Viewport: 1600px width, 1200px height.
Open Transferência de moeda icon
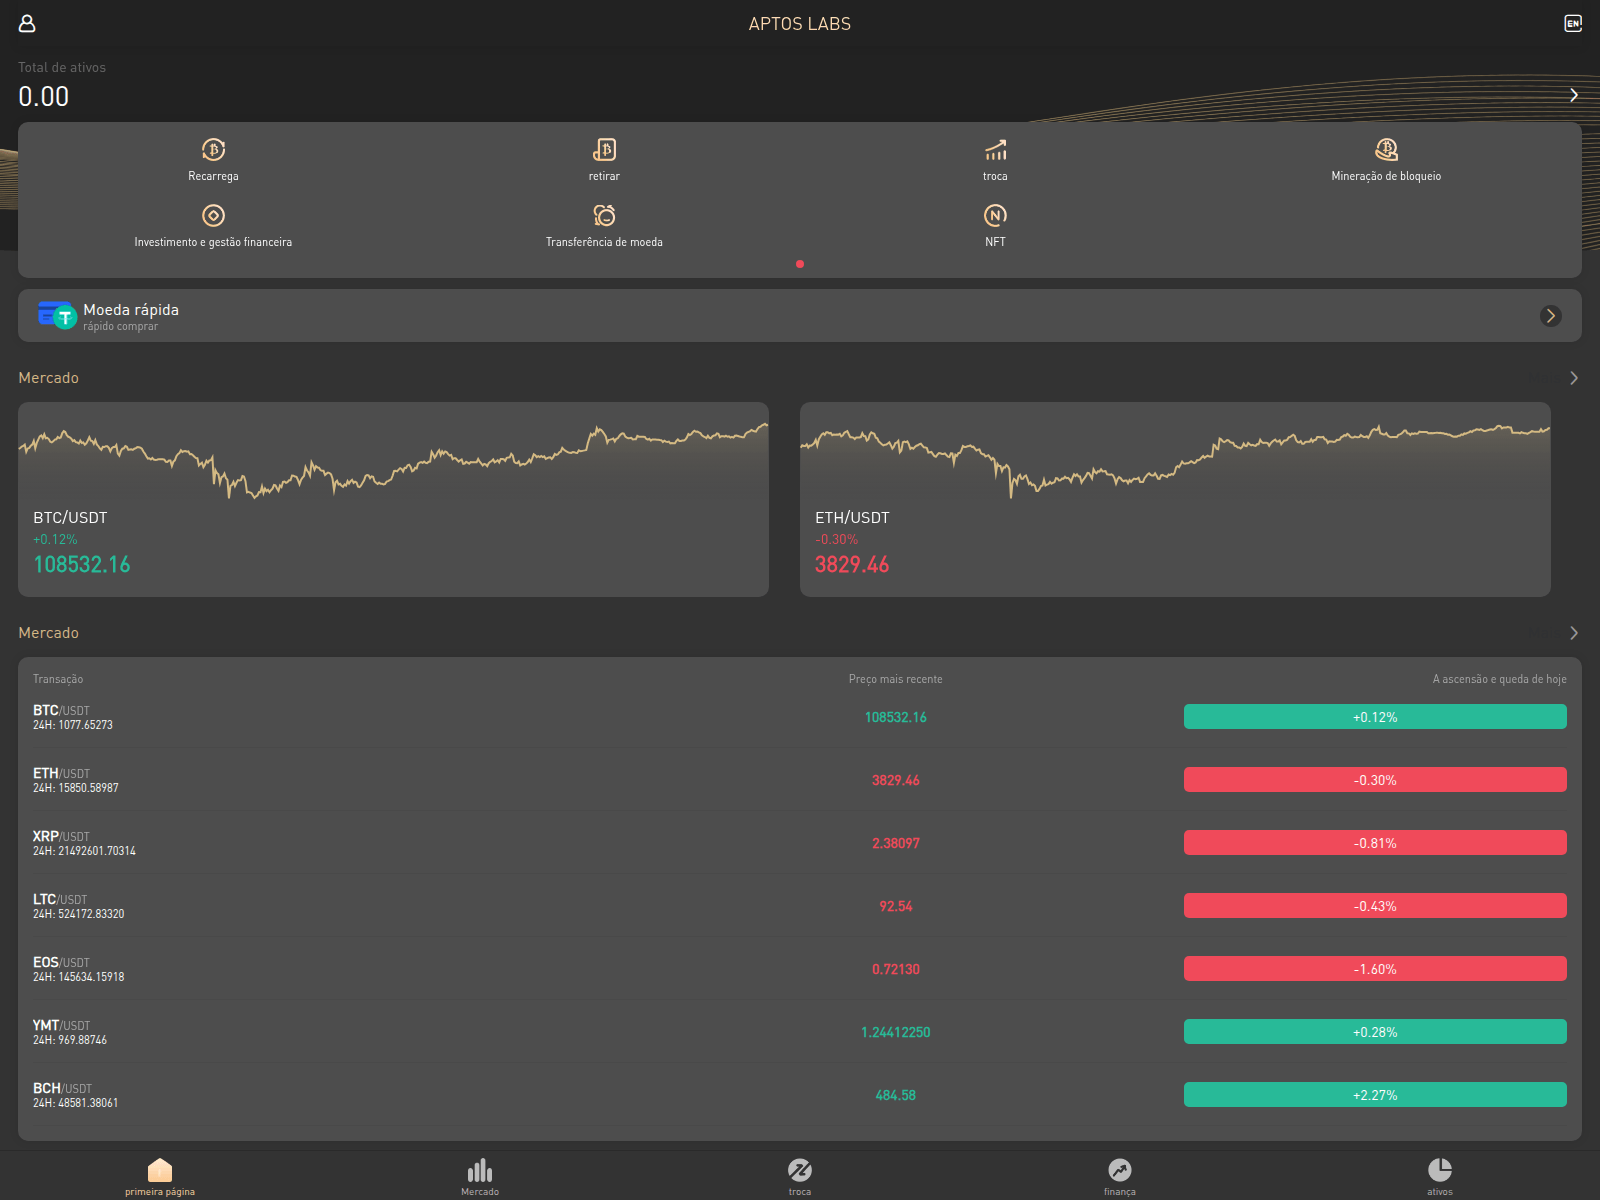coord(604,216)
